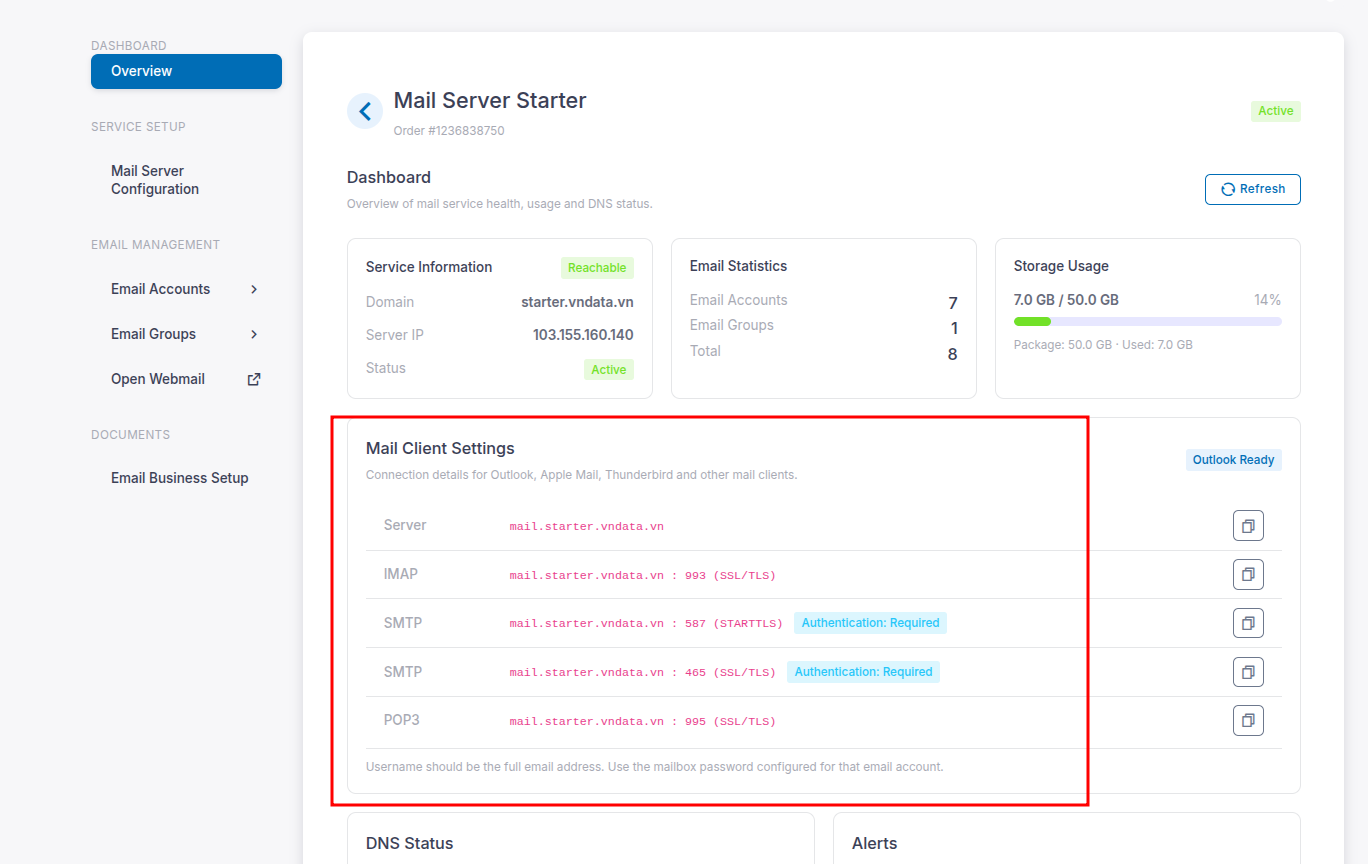
Task: Click the Package: 50.0 GB usage note
Action: pos(1103,345)
